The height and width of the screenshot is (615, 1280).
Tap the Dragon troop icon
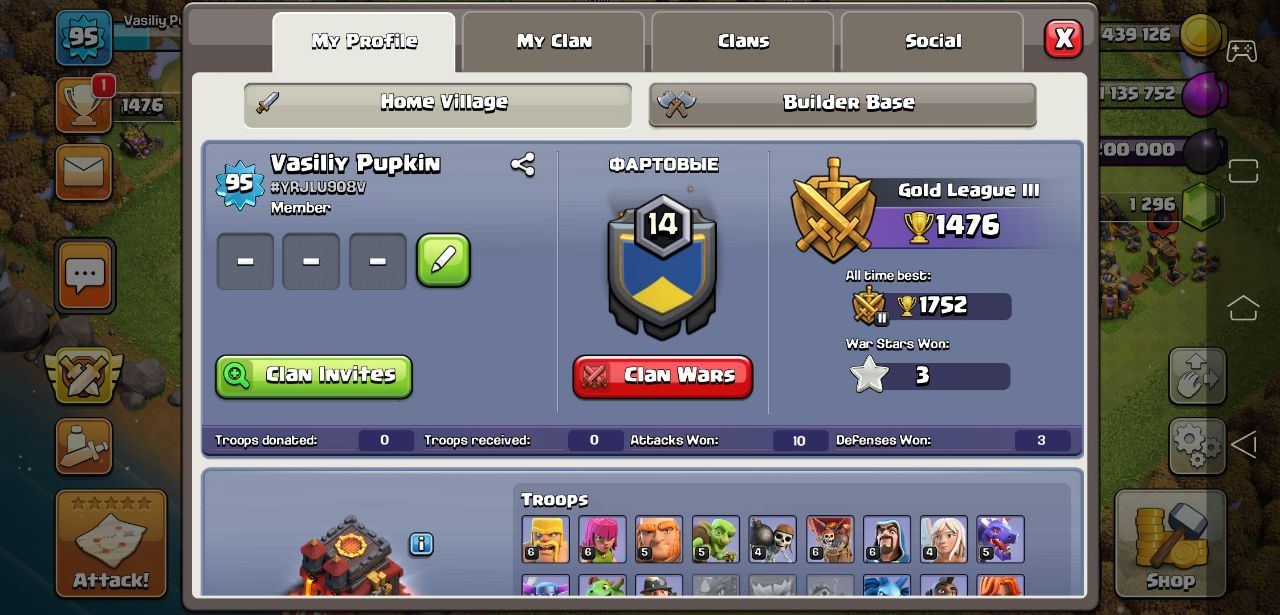coord(1000,539)
